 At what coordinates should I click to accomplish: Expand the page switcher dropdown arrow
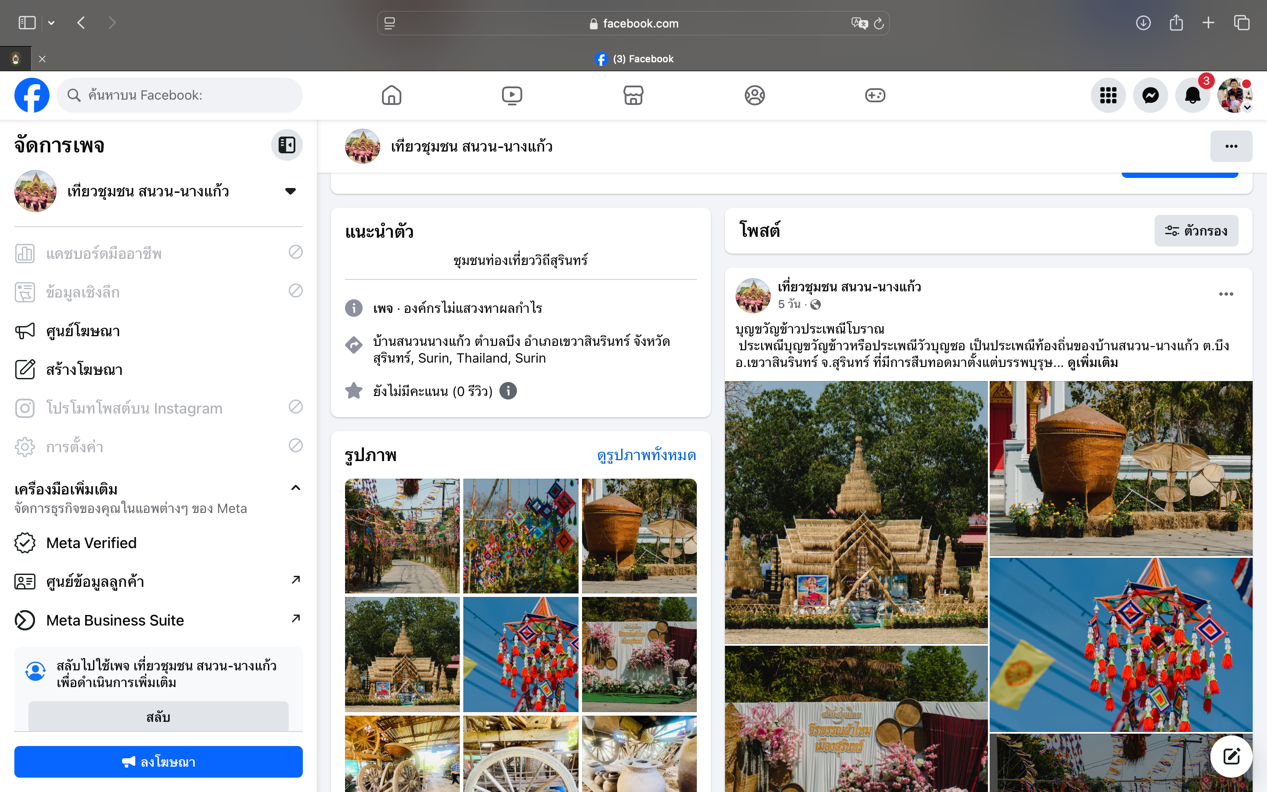[x=290, y=191]
